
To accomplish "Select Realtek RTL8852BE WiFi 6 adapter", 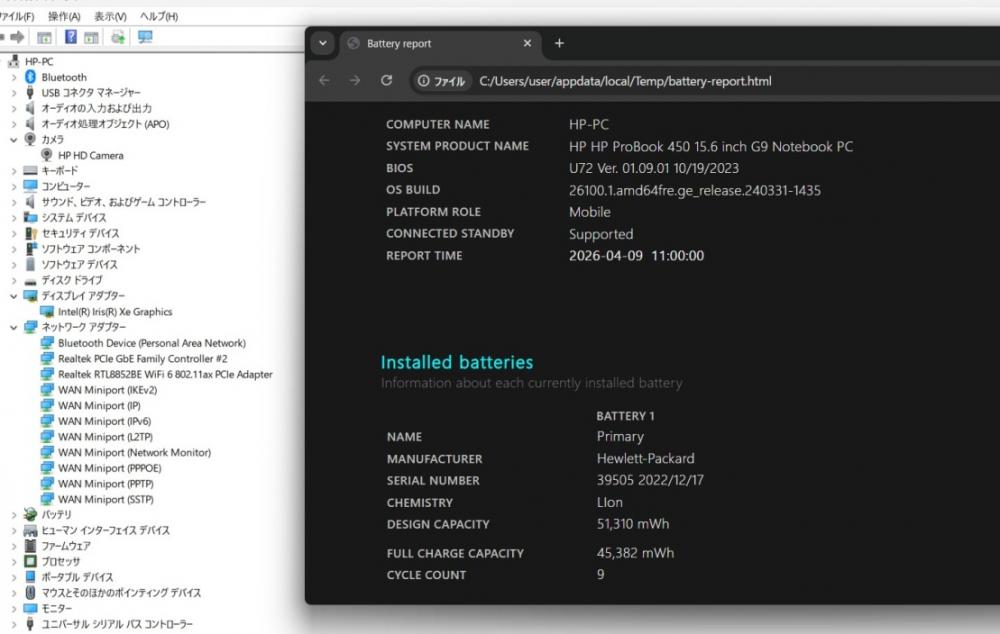I will pos(164,374).
